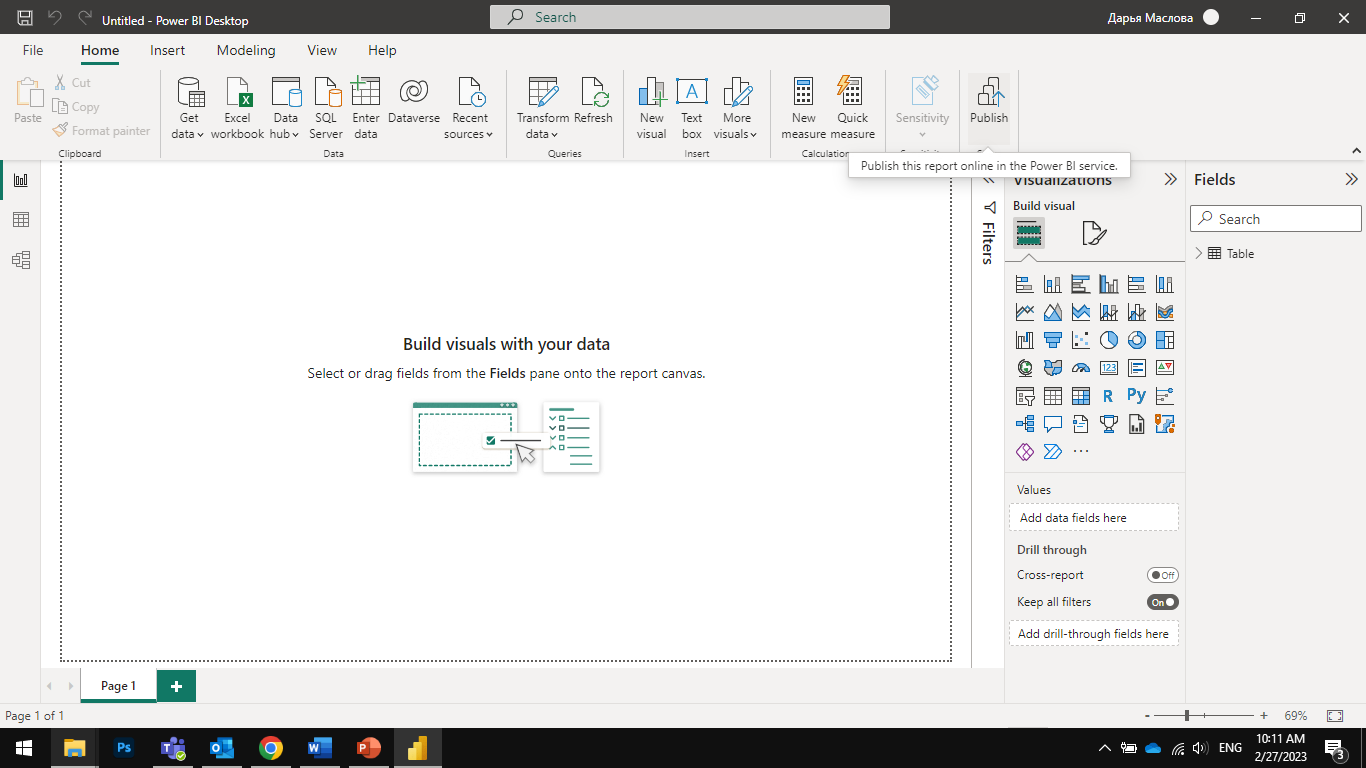Choose the Decomposition tree visual

click(1024, 424)
